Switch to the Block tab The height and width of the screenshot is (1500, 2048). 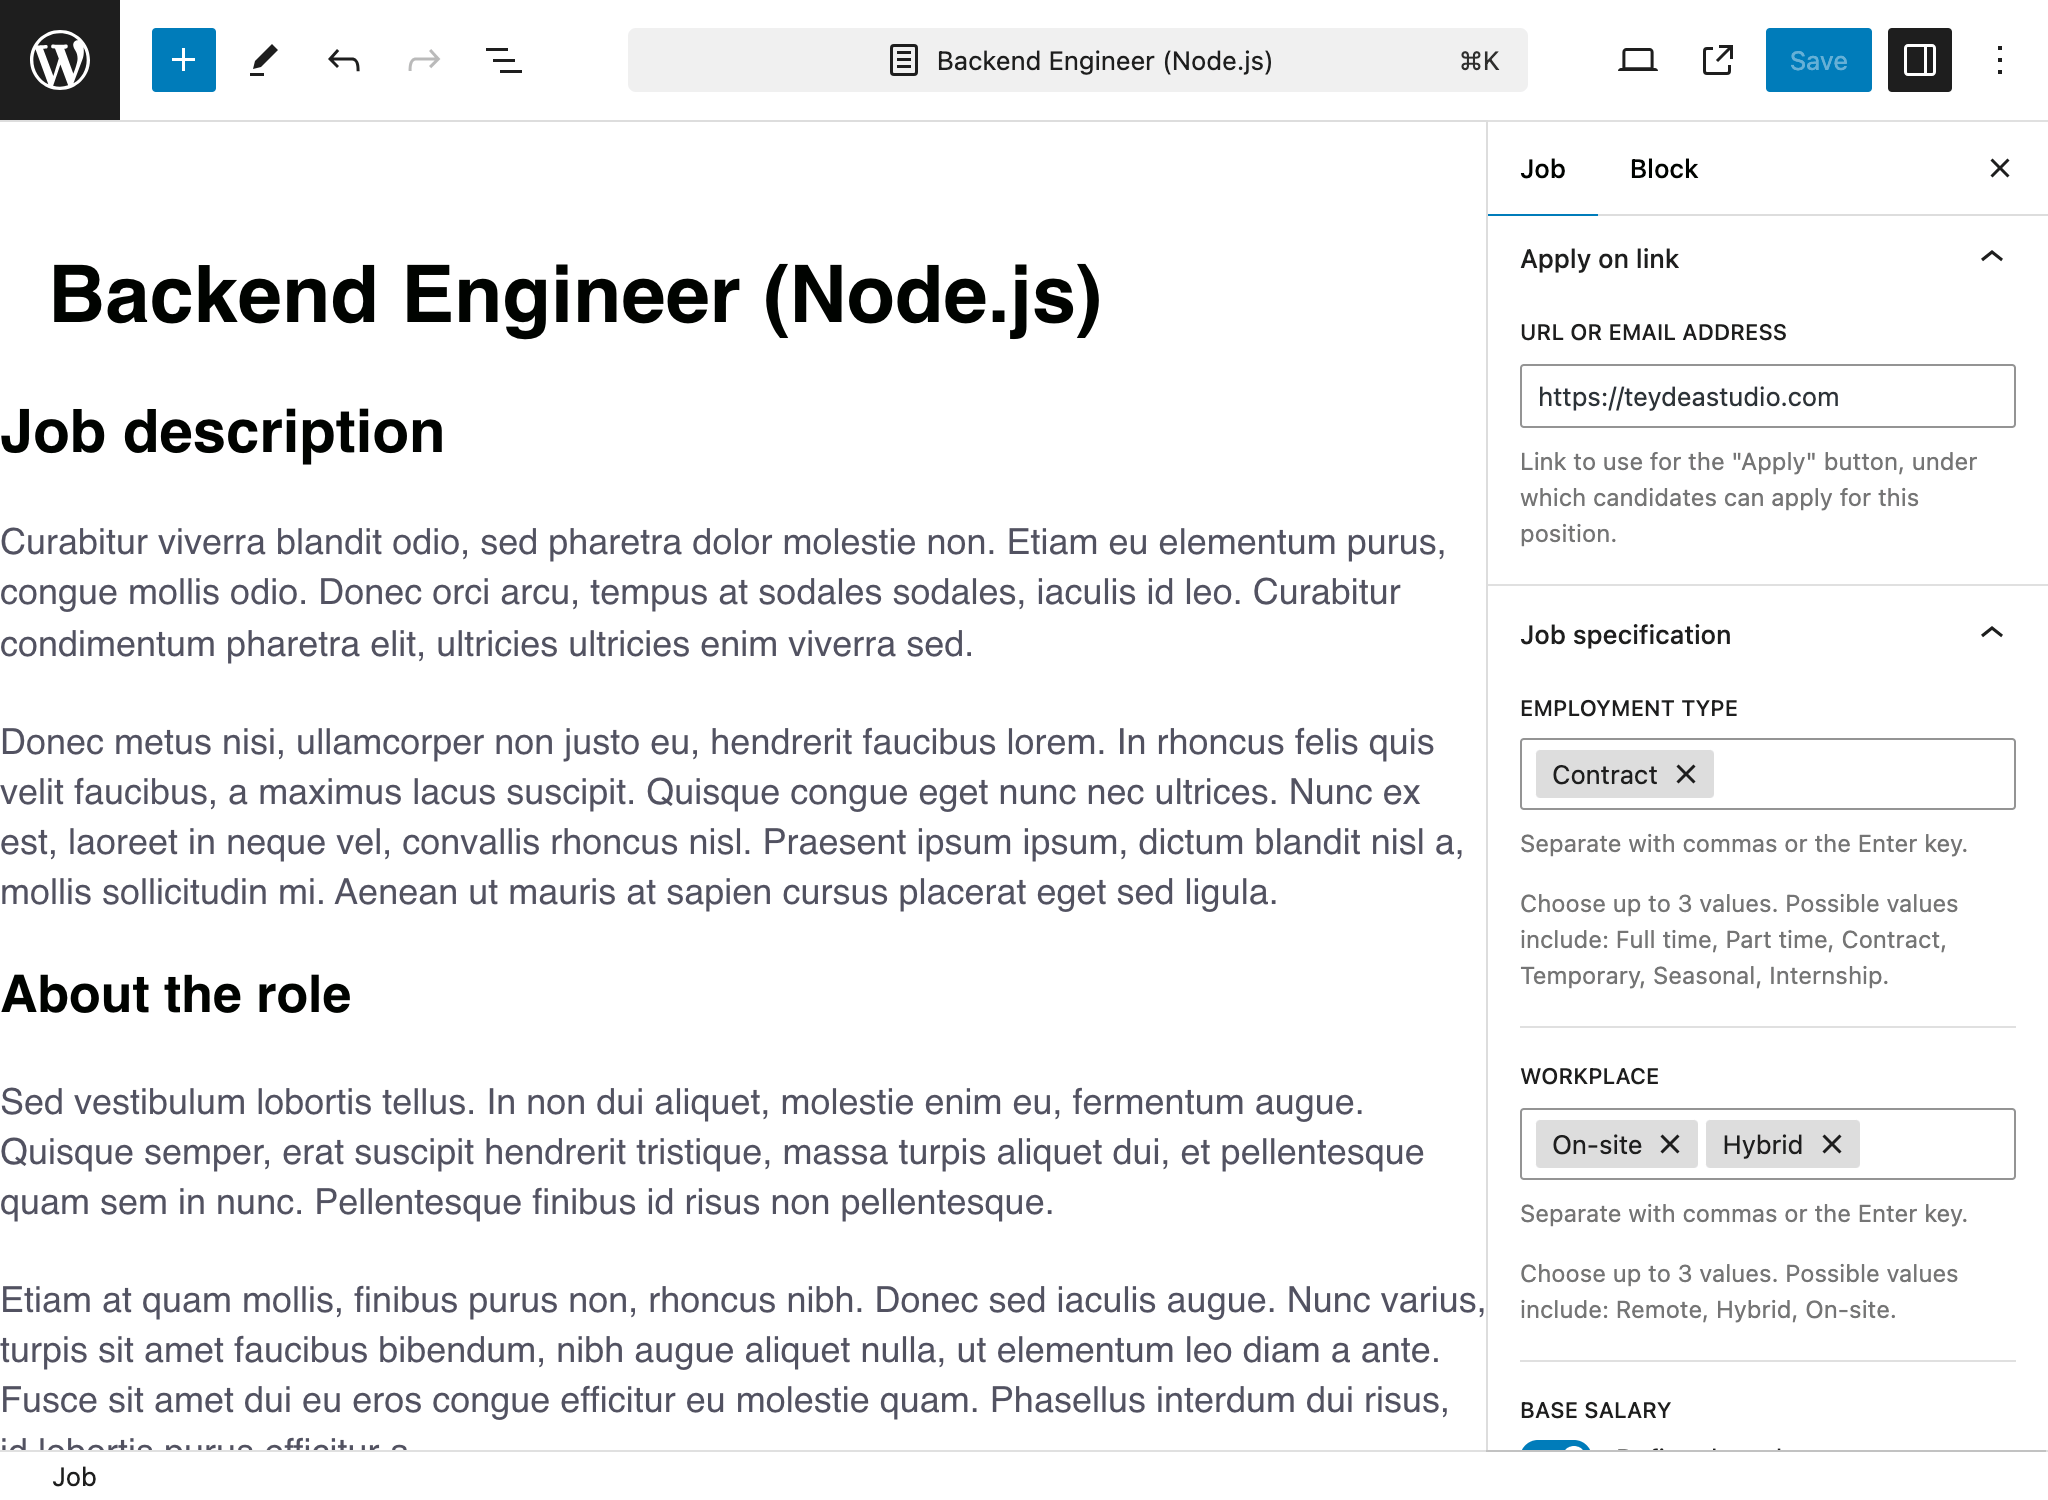pyautogui.click(x=1662, y=169)
